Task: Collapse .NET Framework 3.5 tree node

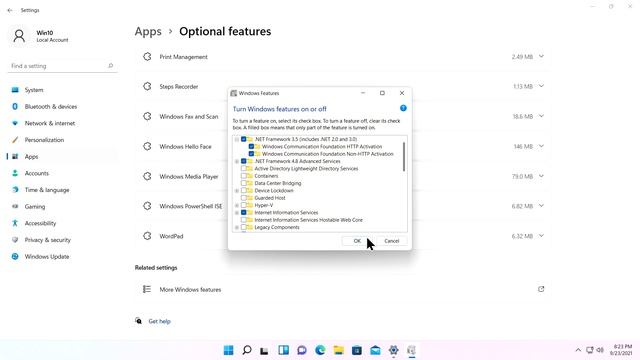Action: click(x=237, y=139)
